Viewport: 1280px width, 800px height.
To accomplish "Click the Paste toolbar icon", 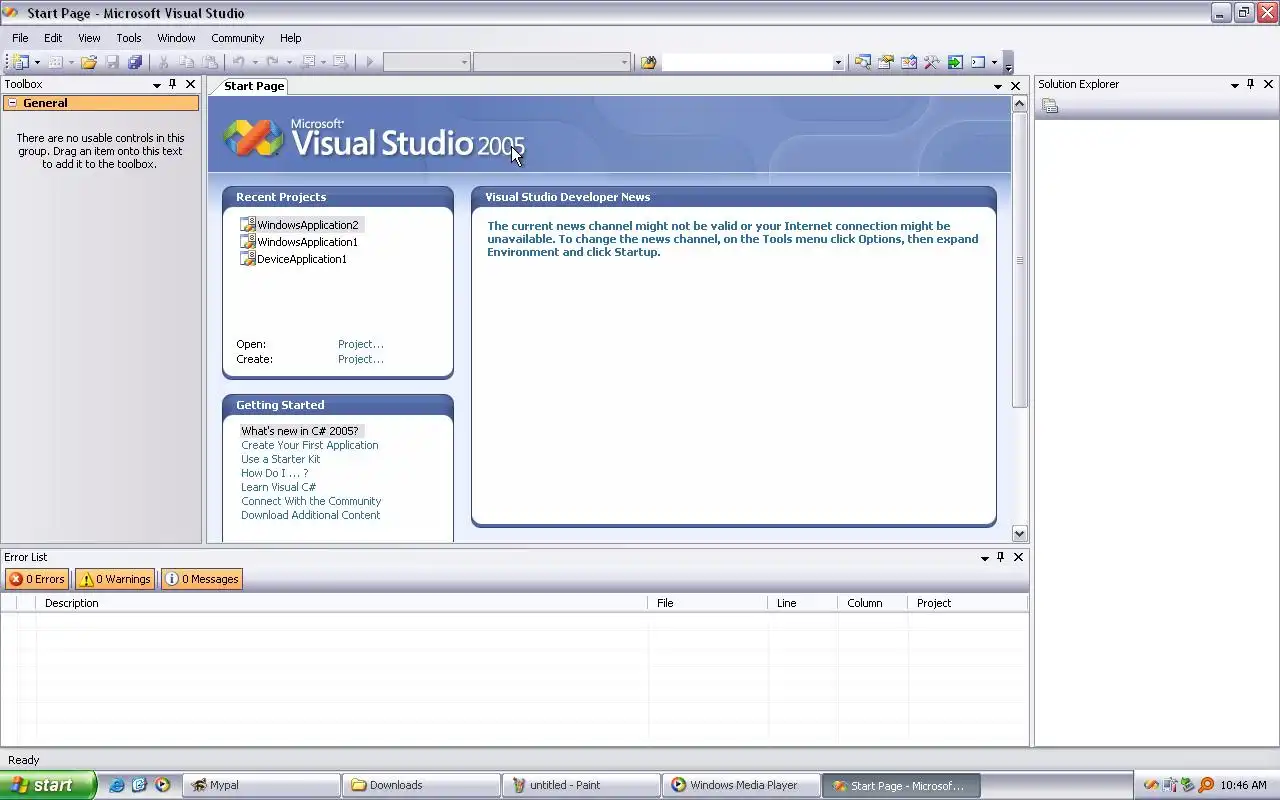I will 209,62.
